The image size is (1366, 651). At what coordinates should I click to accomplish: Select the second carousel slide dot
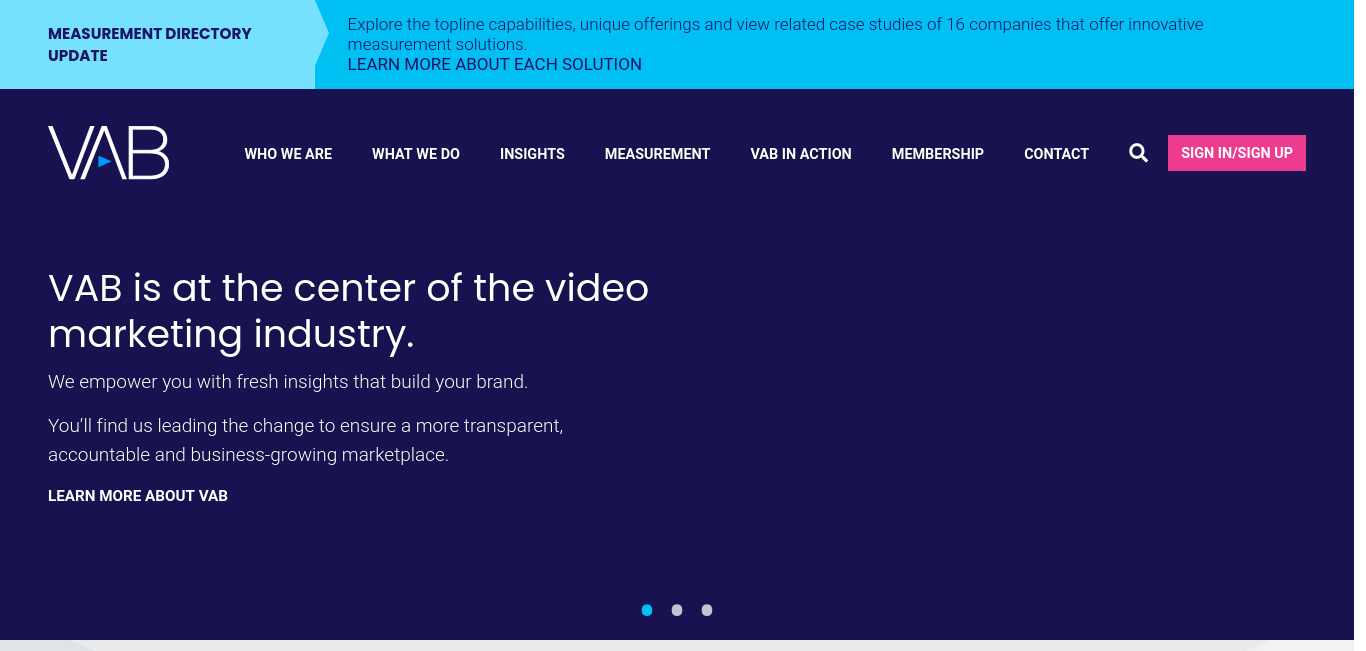[x=677, y=610]
